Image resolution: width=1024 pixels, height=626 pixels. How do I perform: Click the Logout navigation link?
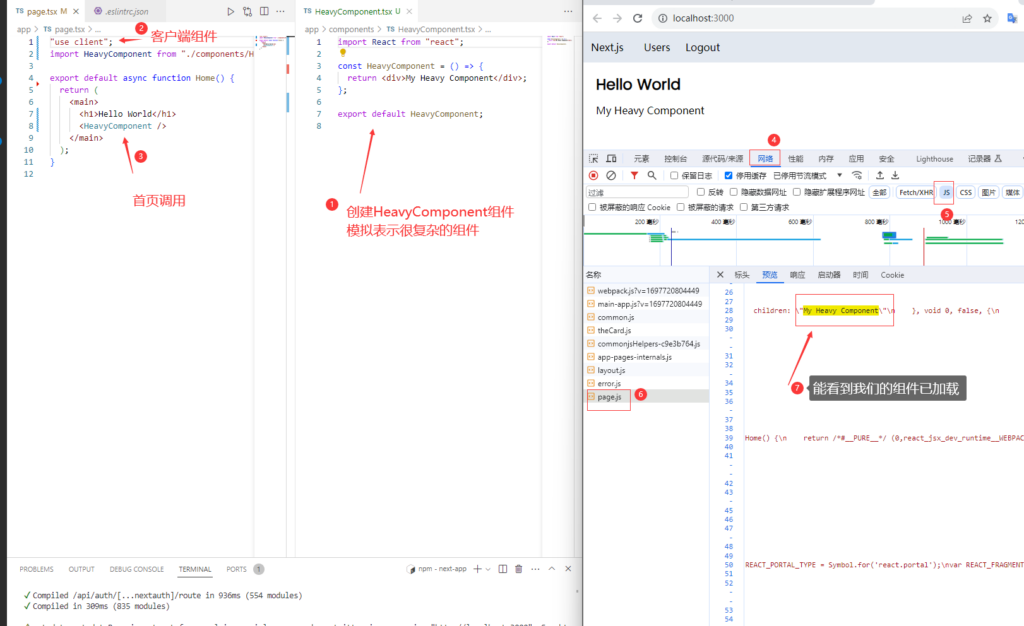click(x=703, y=47)
